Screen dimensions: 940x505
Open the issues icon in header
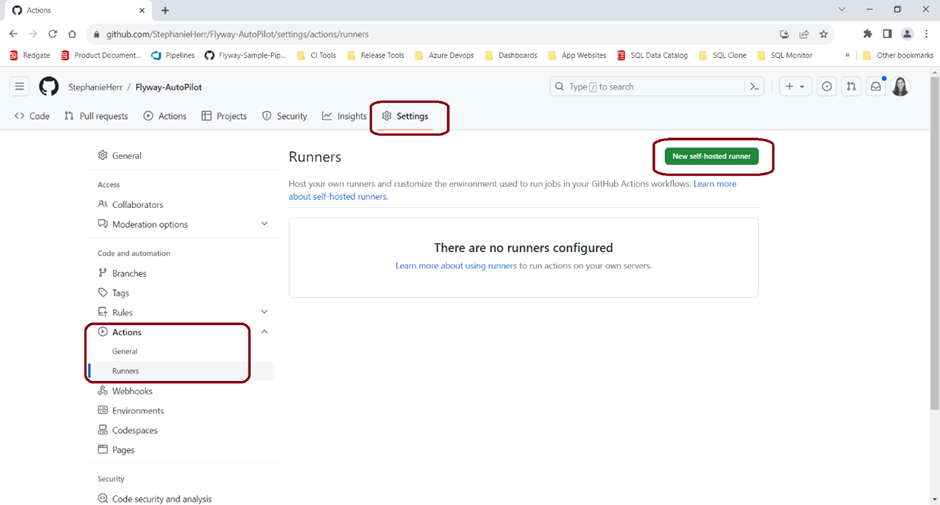click(x=827, y=87)
